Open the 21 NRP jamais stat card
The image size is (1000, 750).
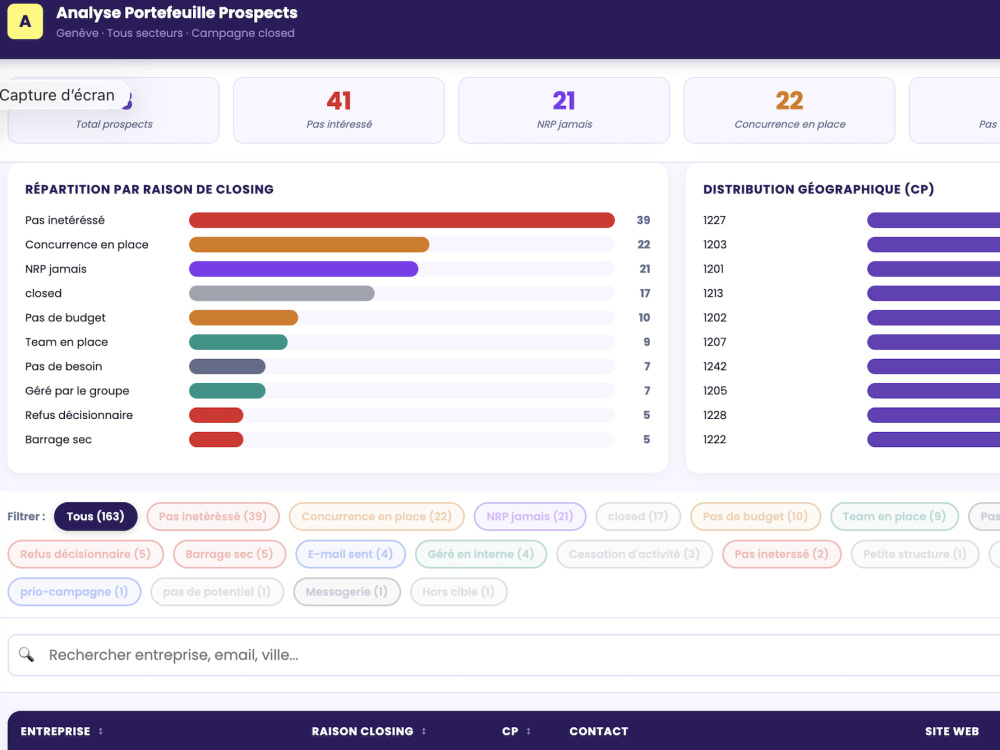[x=564, y=110]
